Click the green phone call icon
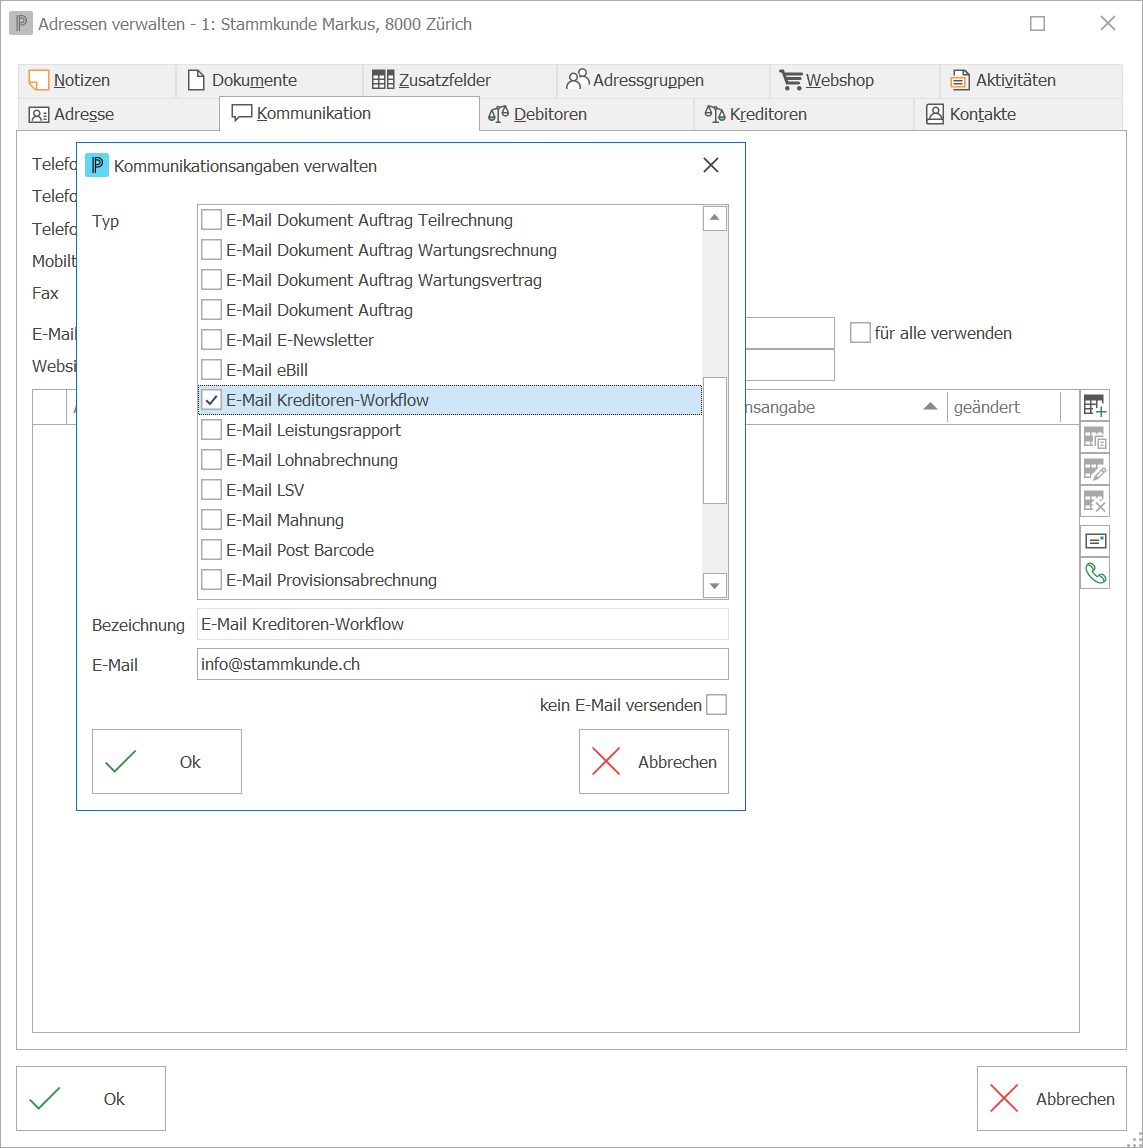 1095,573
